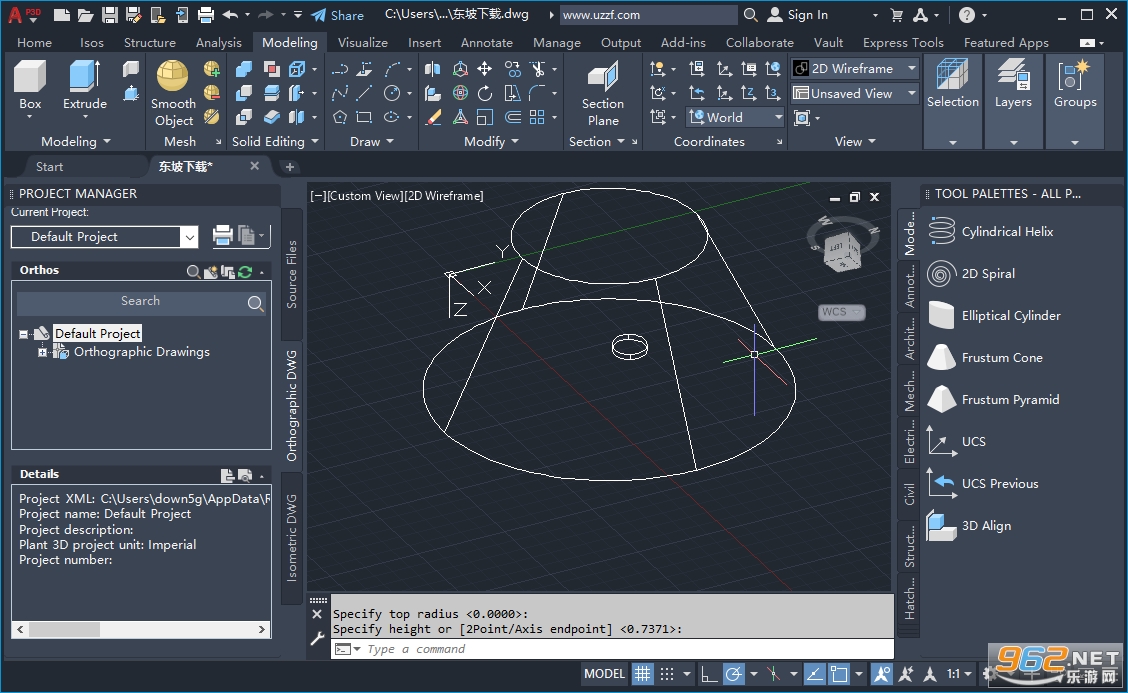Switch to the Visualize ribbon tab

pyautogui.click(x=363, y=42)
